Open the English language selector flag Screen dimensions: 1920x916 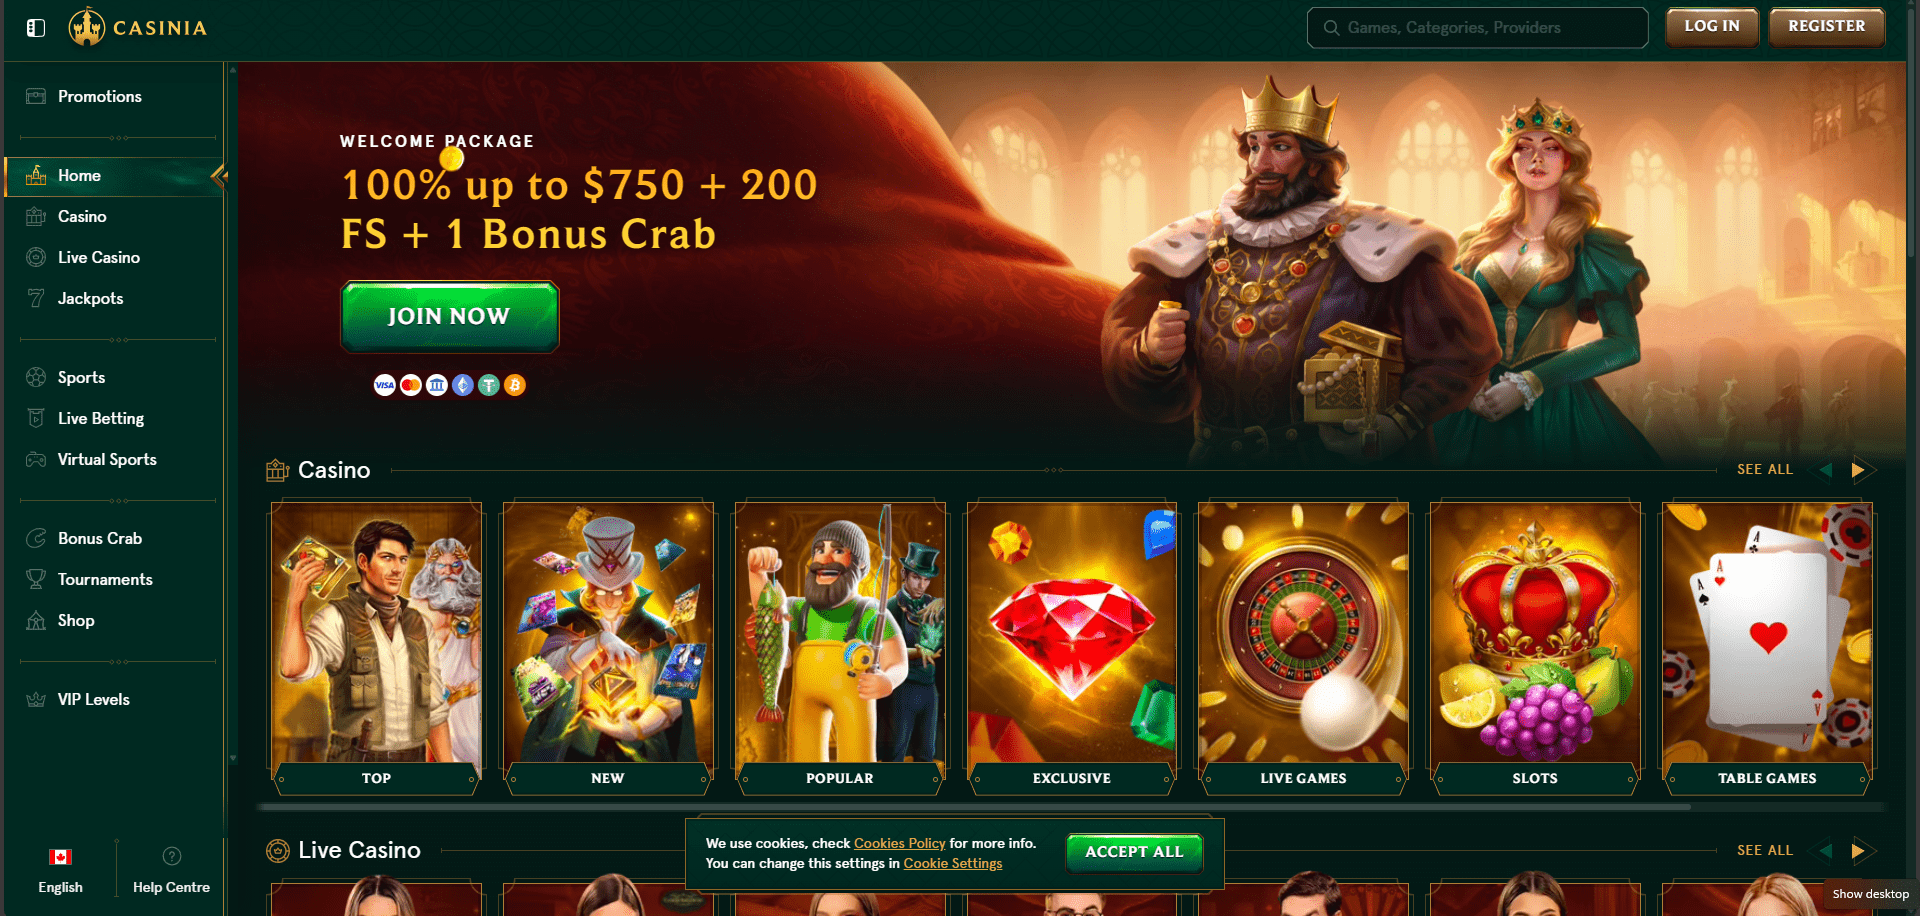pos(60,857)
